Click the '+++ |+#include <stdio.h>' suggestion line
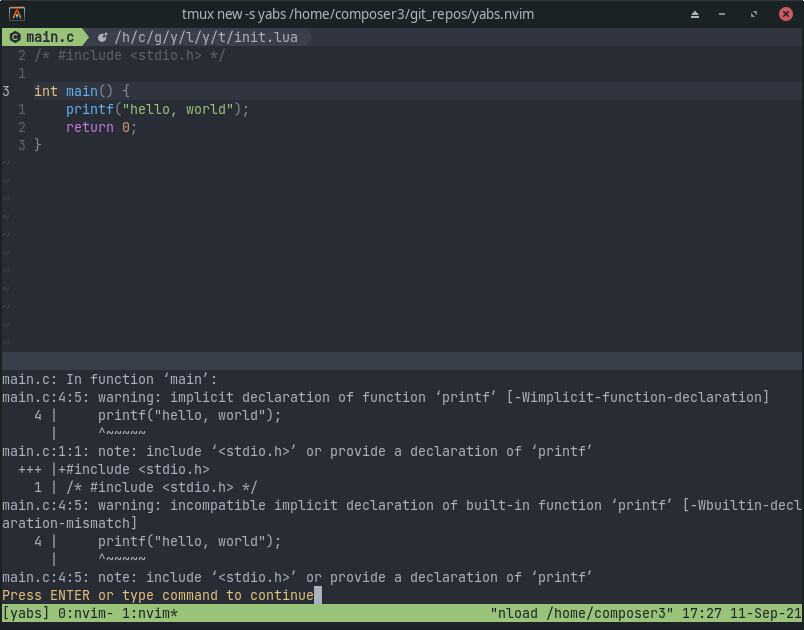This screenshot has height=630, width=804. coord(114,470)
